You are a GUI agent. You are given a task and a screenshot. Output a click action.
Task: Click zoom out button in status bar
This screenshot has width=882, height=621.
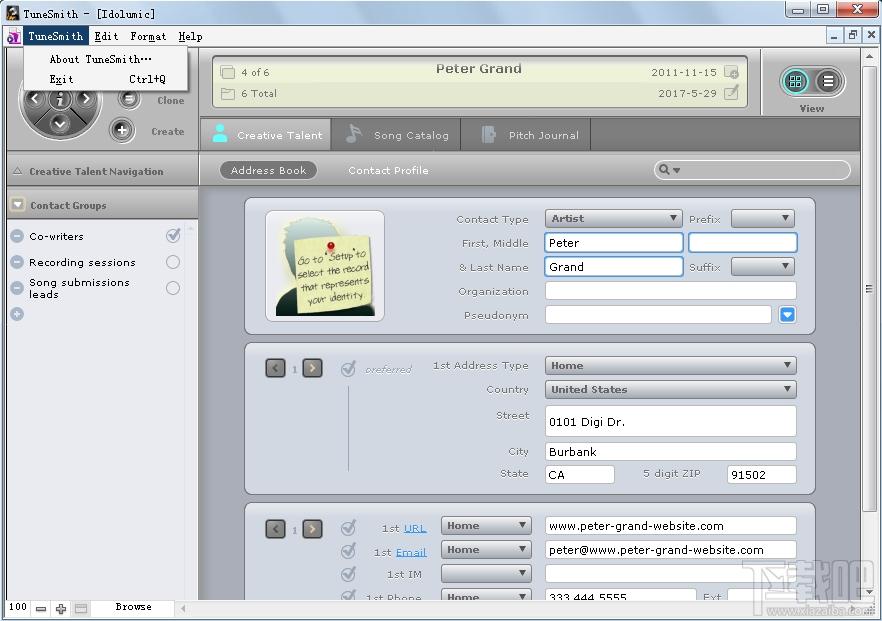pos(40,608)
